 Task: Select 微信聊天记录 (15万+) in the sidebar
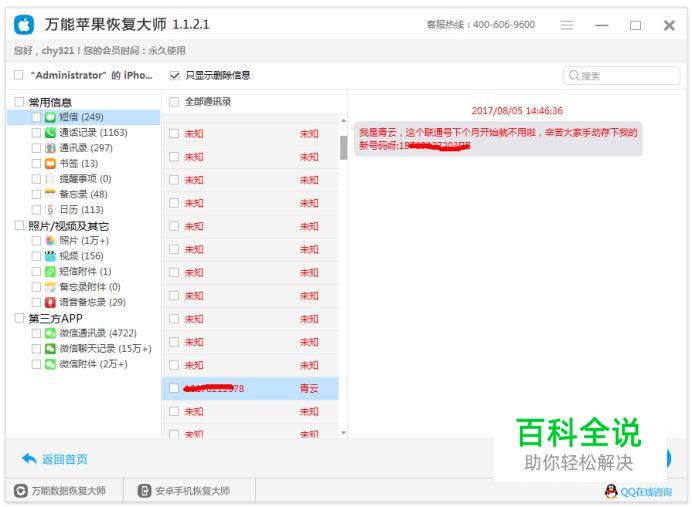[105, 349]
